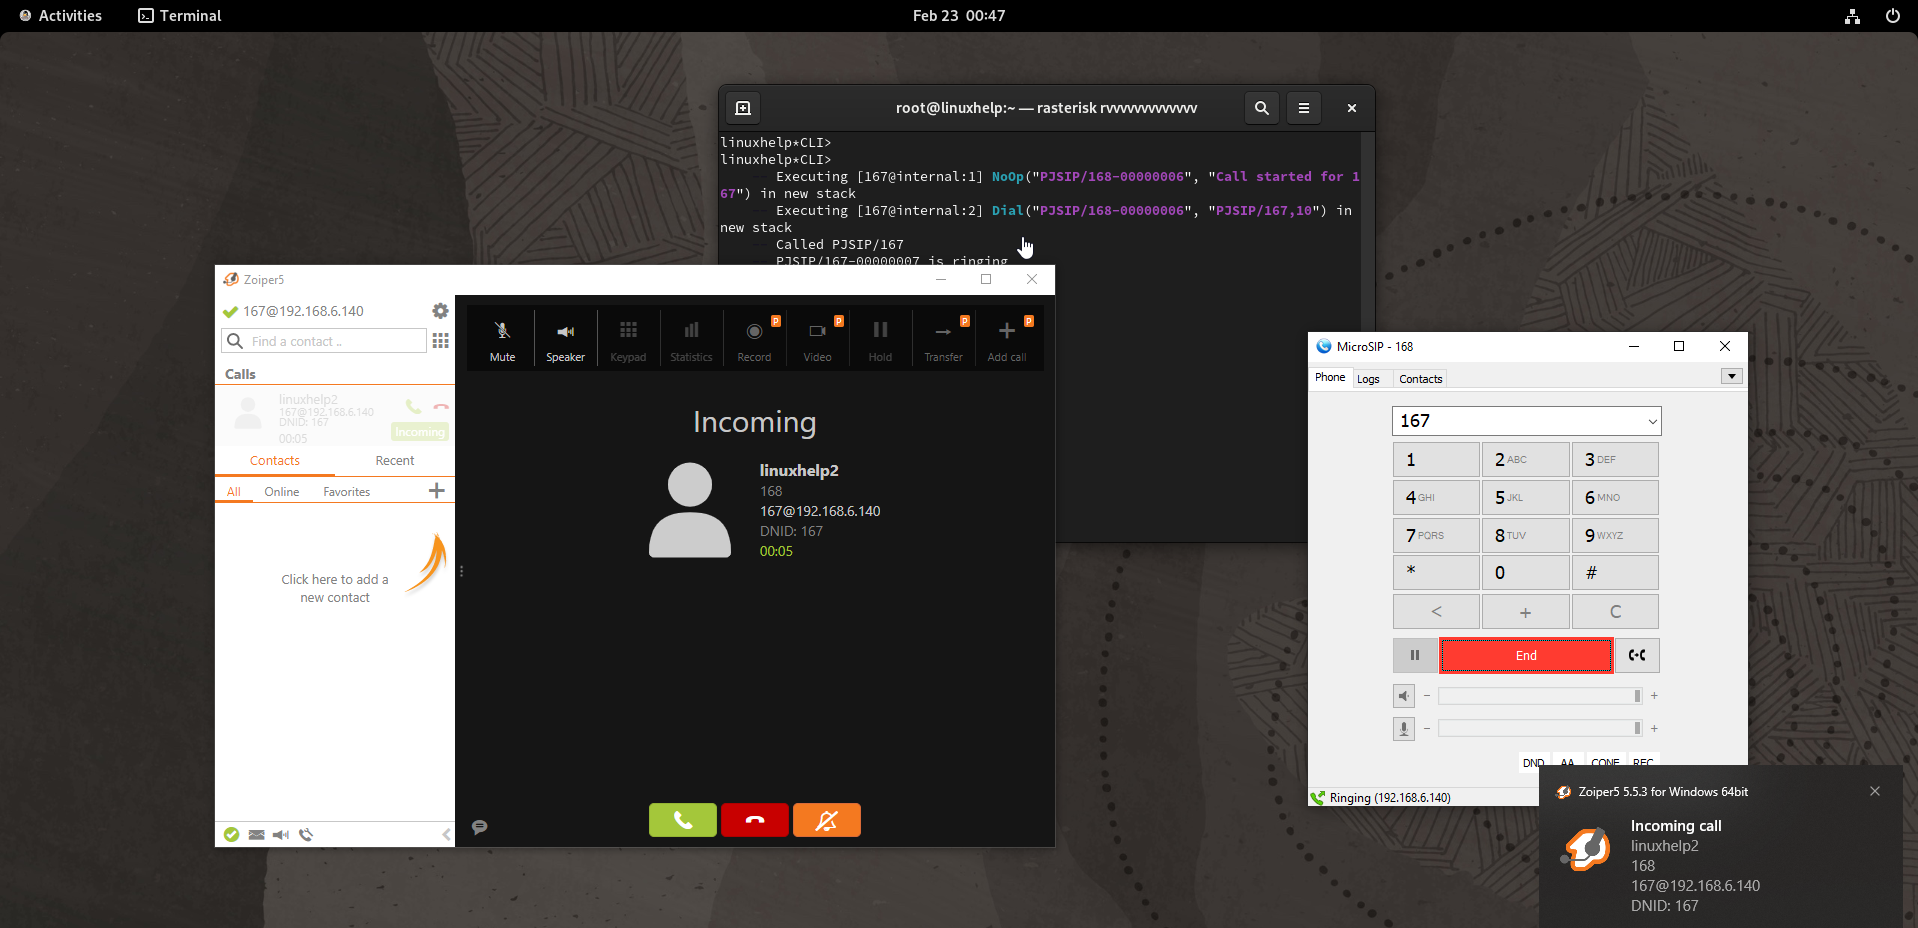The height and width of the screenshot is (928, 1918).
Task: Toggle REC in MicroSIP
Action: coord(1643,762)
